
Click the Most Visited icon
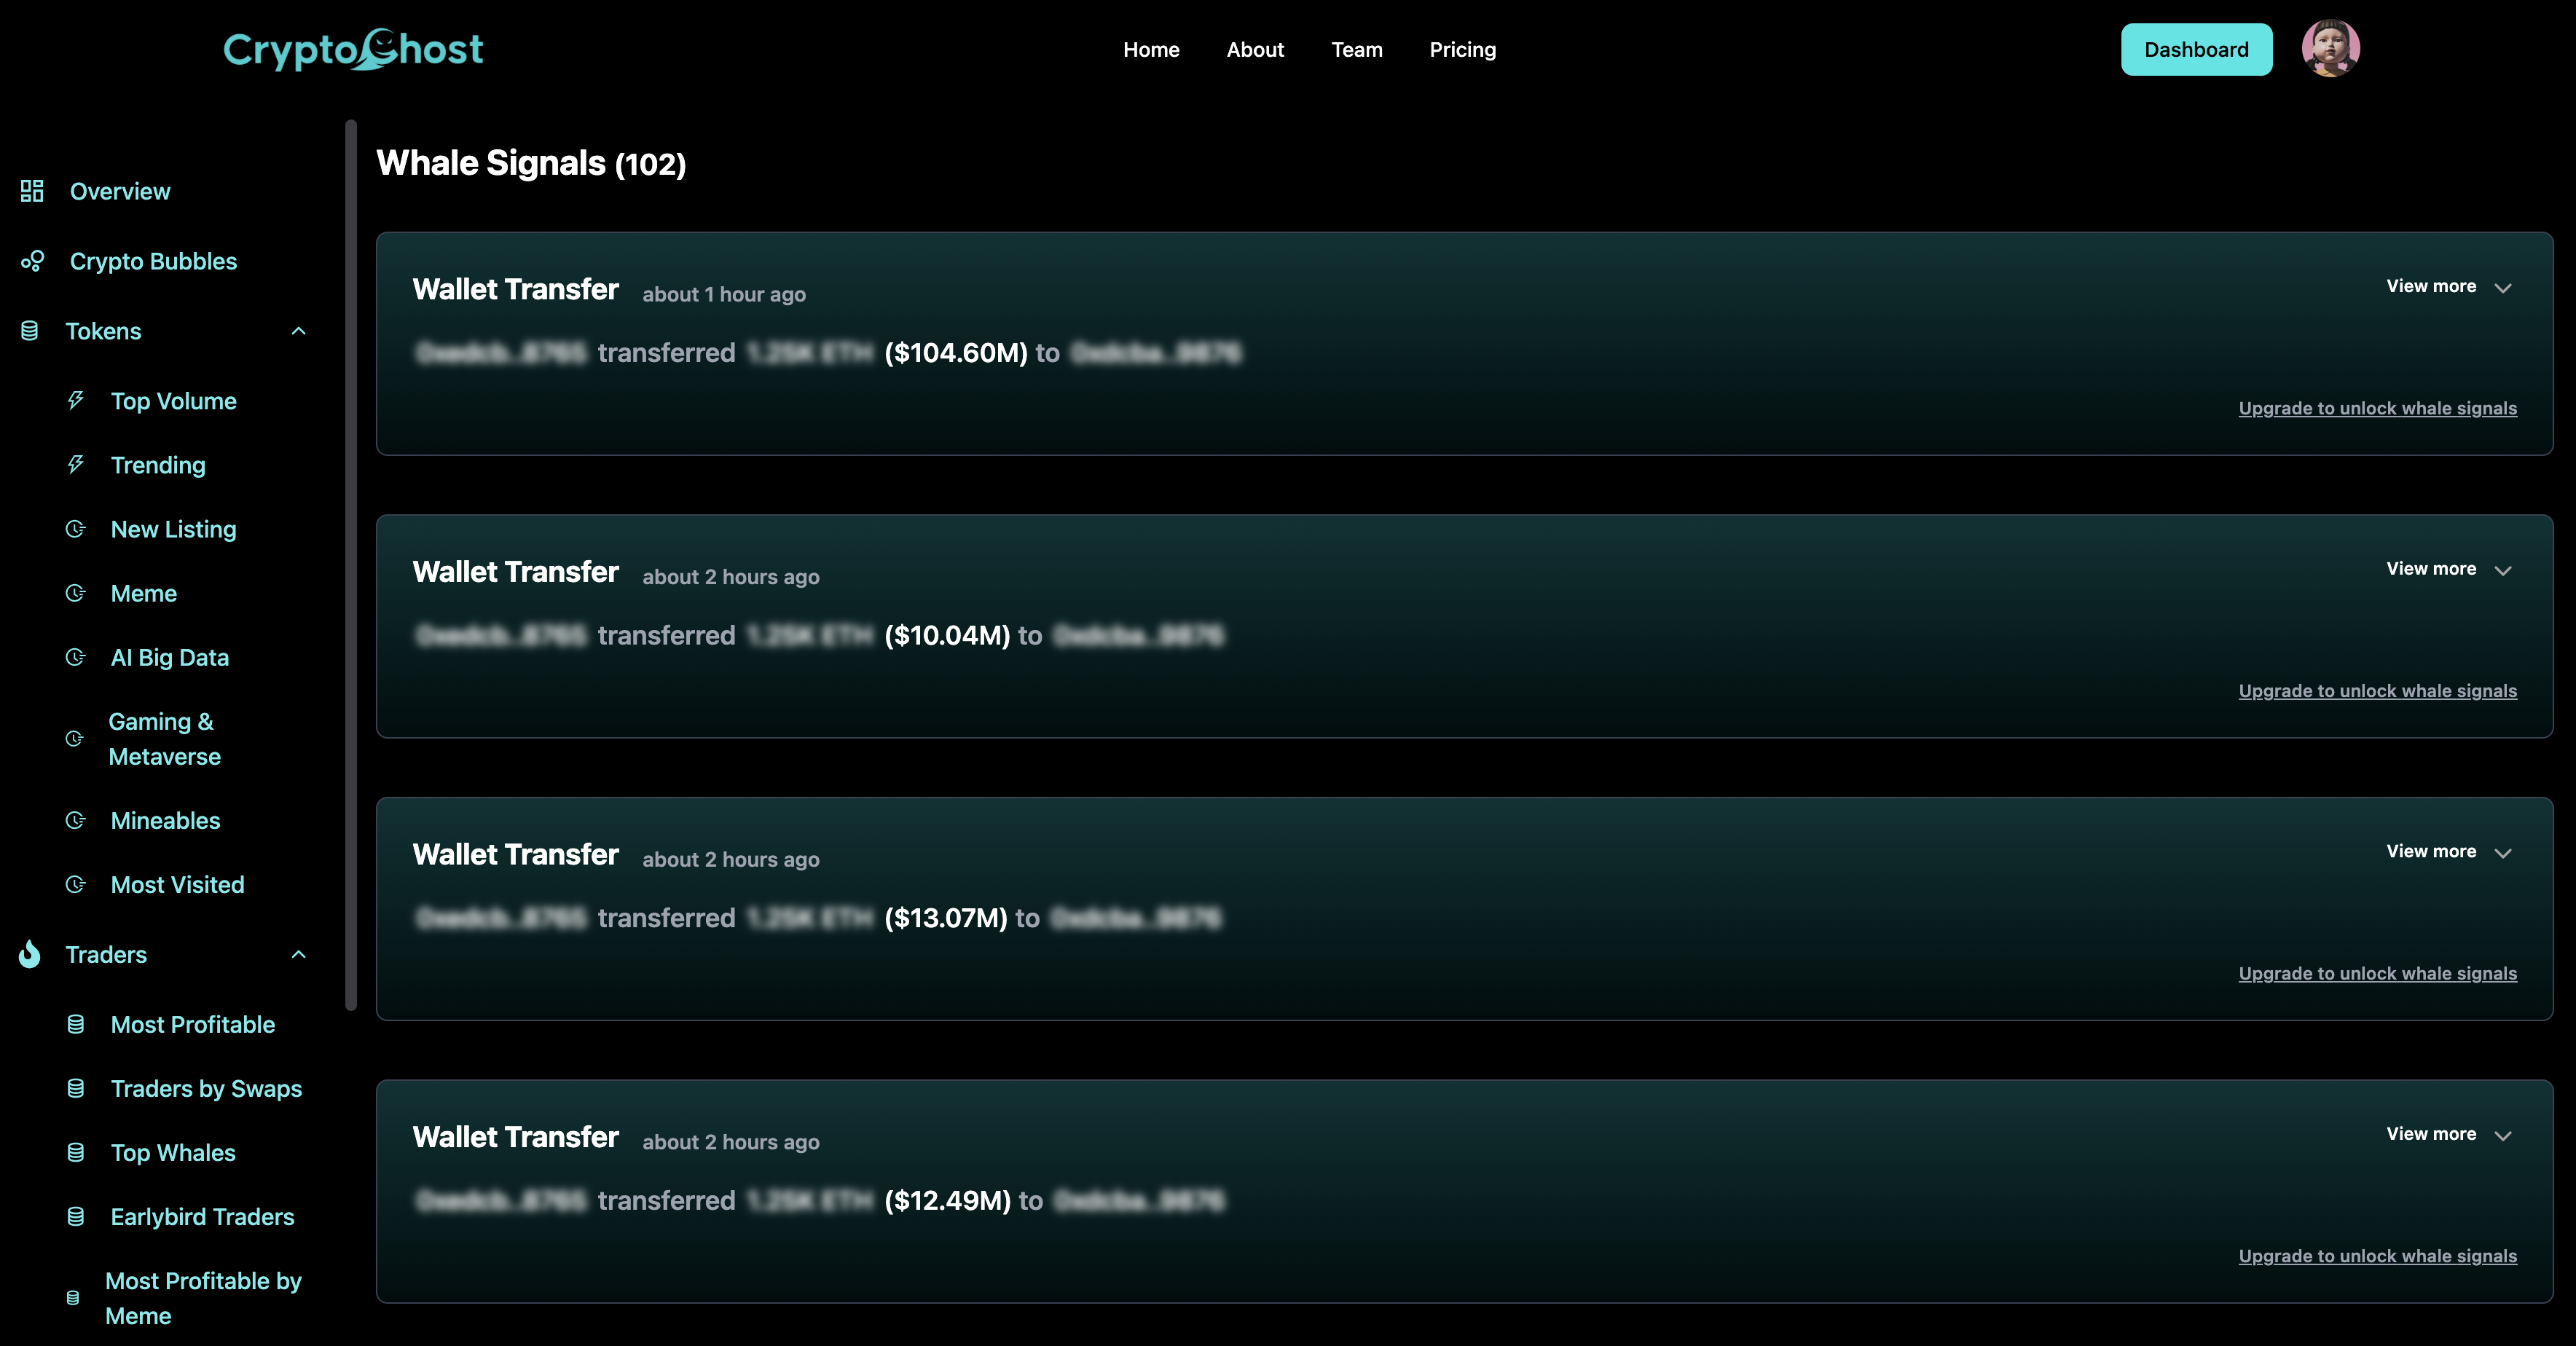pyautogui.click(x=76, y=884)
